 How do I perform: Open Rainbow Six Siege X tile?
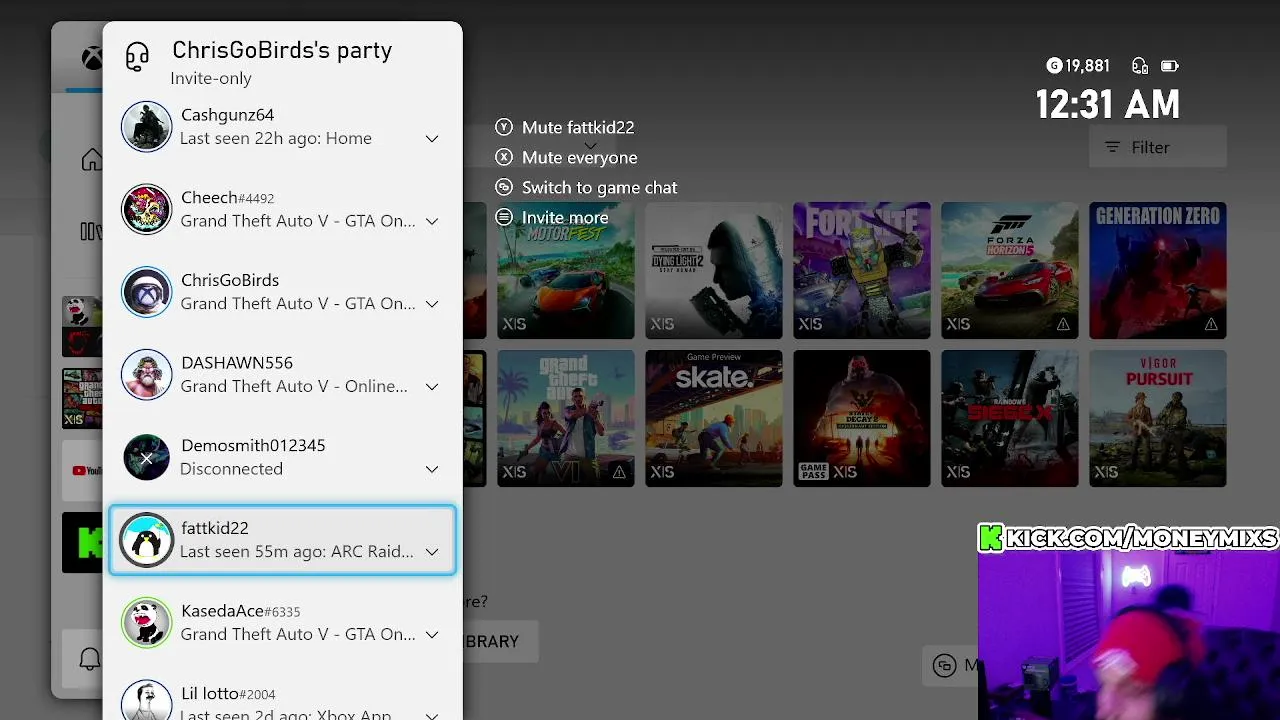tap(1010, 418)
